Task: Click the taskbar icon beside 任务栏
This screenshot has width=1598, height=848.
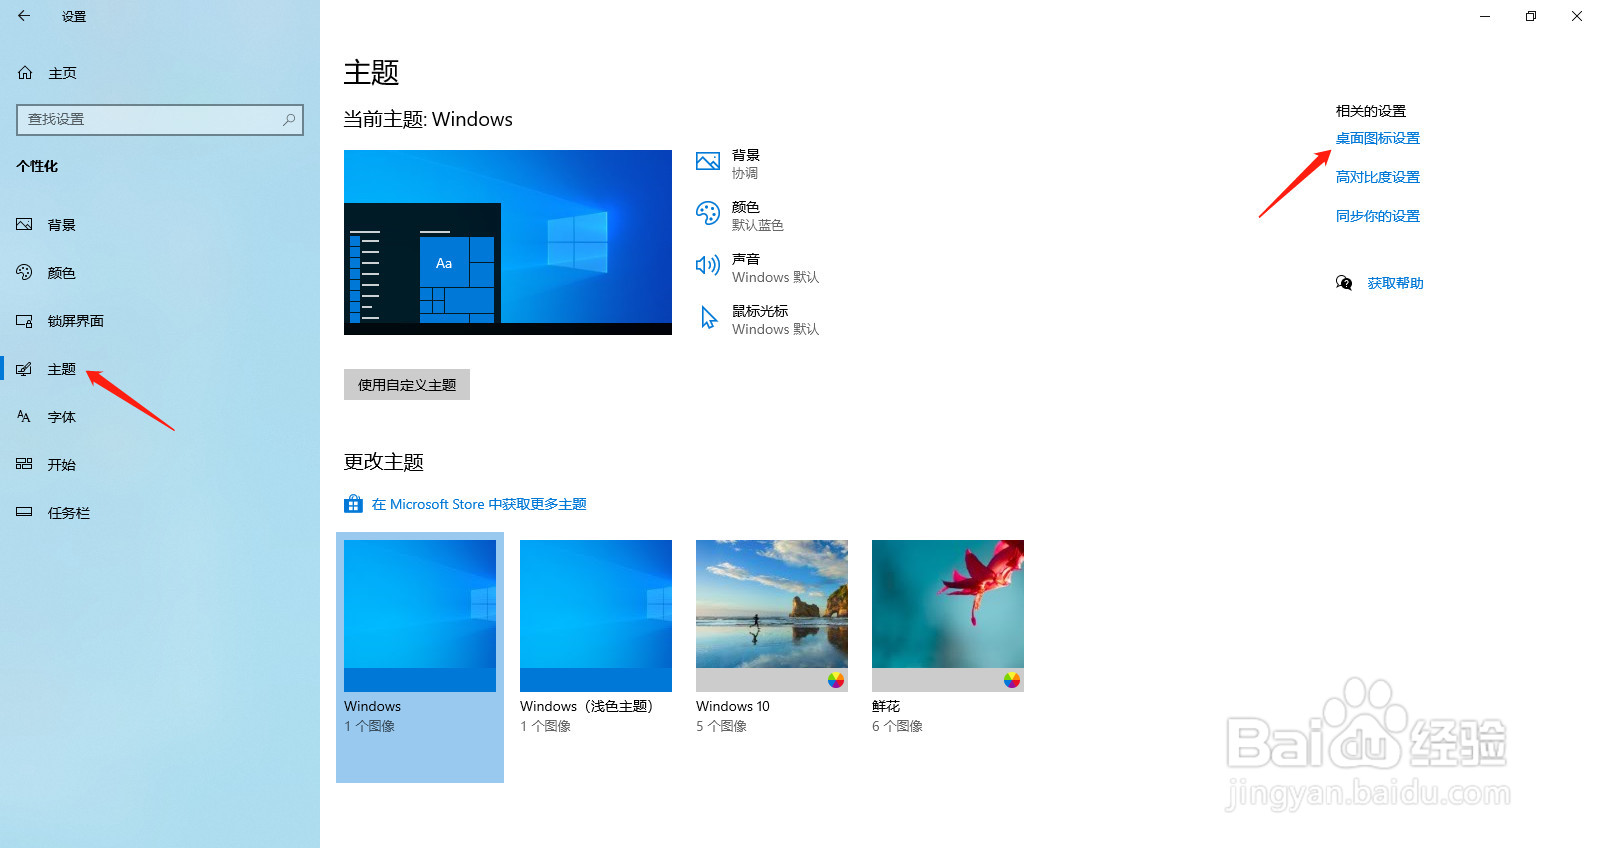Action: click(25, 512)
